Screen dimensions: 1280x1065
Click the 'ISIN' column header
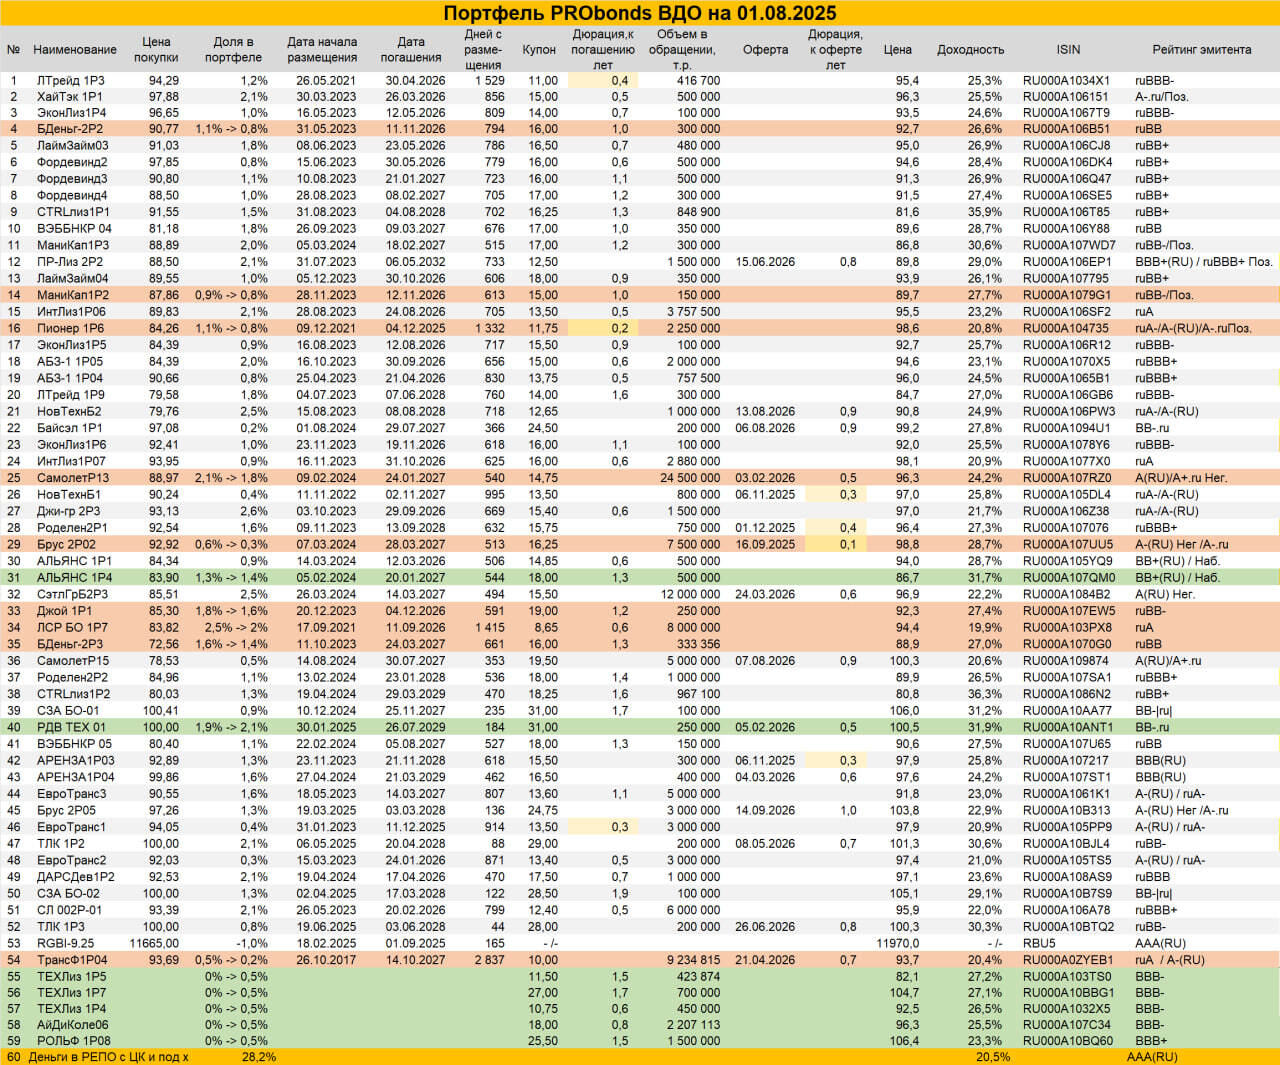click(x=1068, y=50)
